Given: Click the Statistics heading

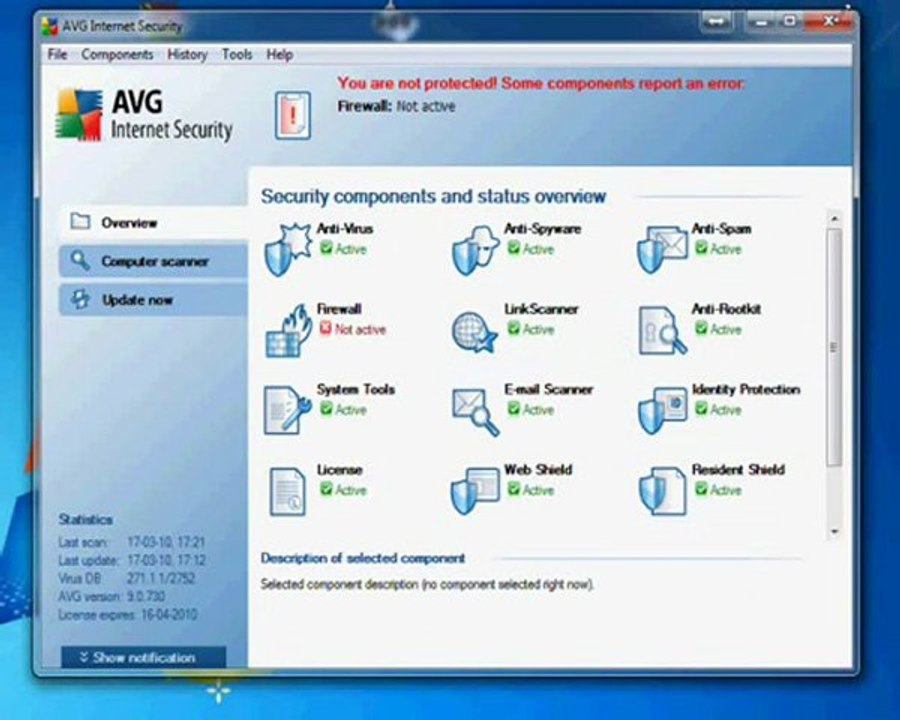Looking at the screenshot, I should click(x=86, y=520).
